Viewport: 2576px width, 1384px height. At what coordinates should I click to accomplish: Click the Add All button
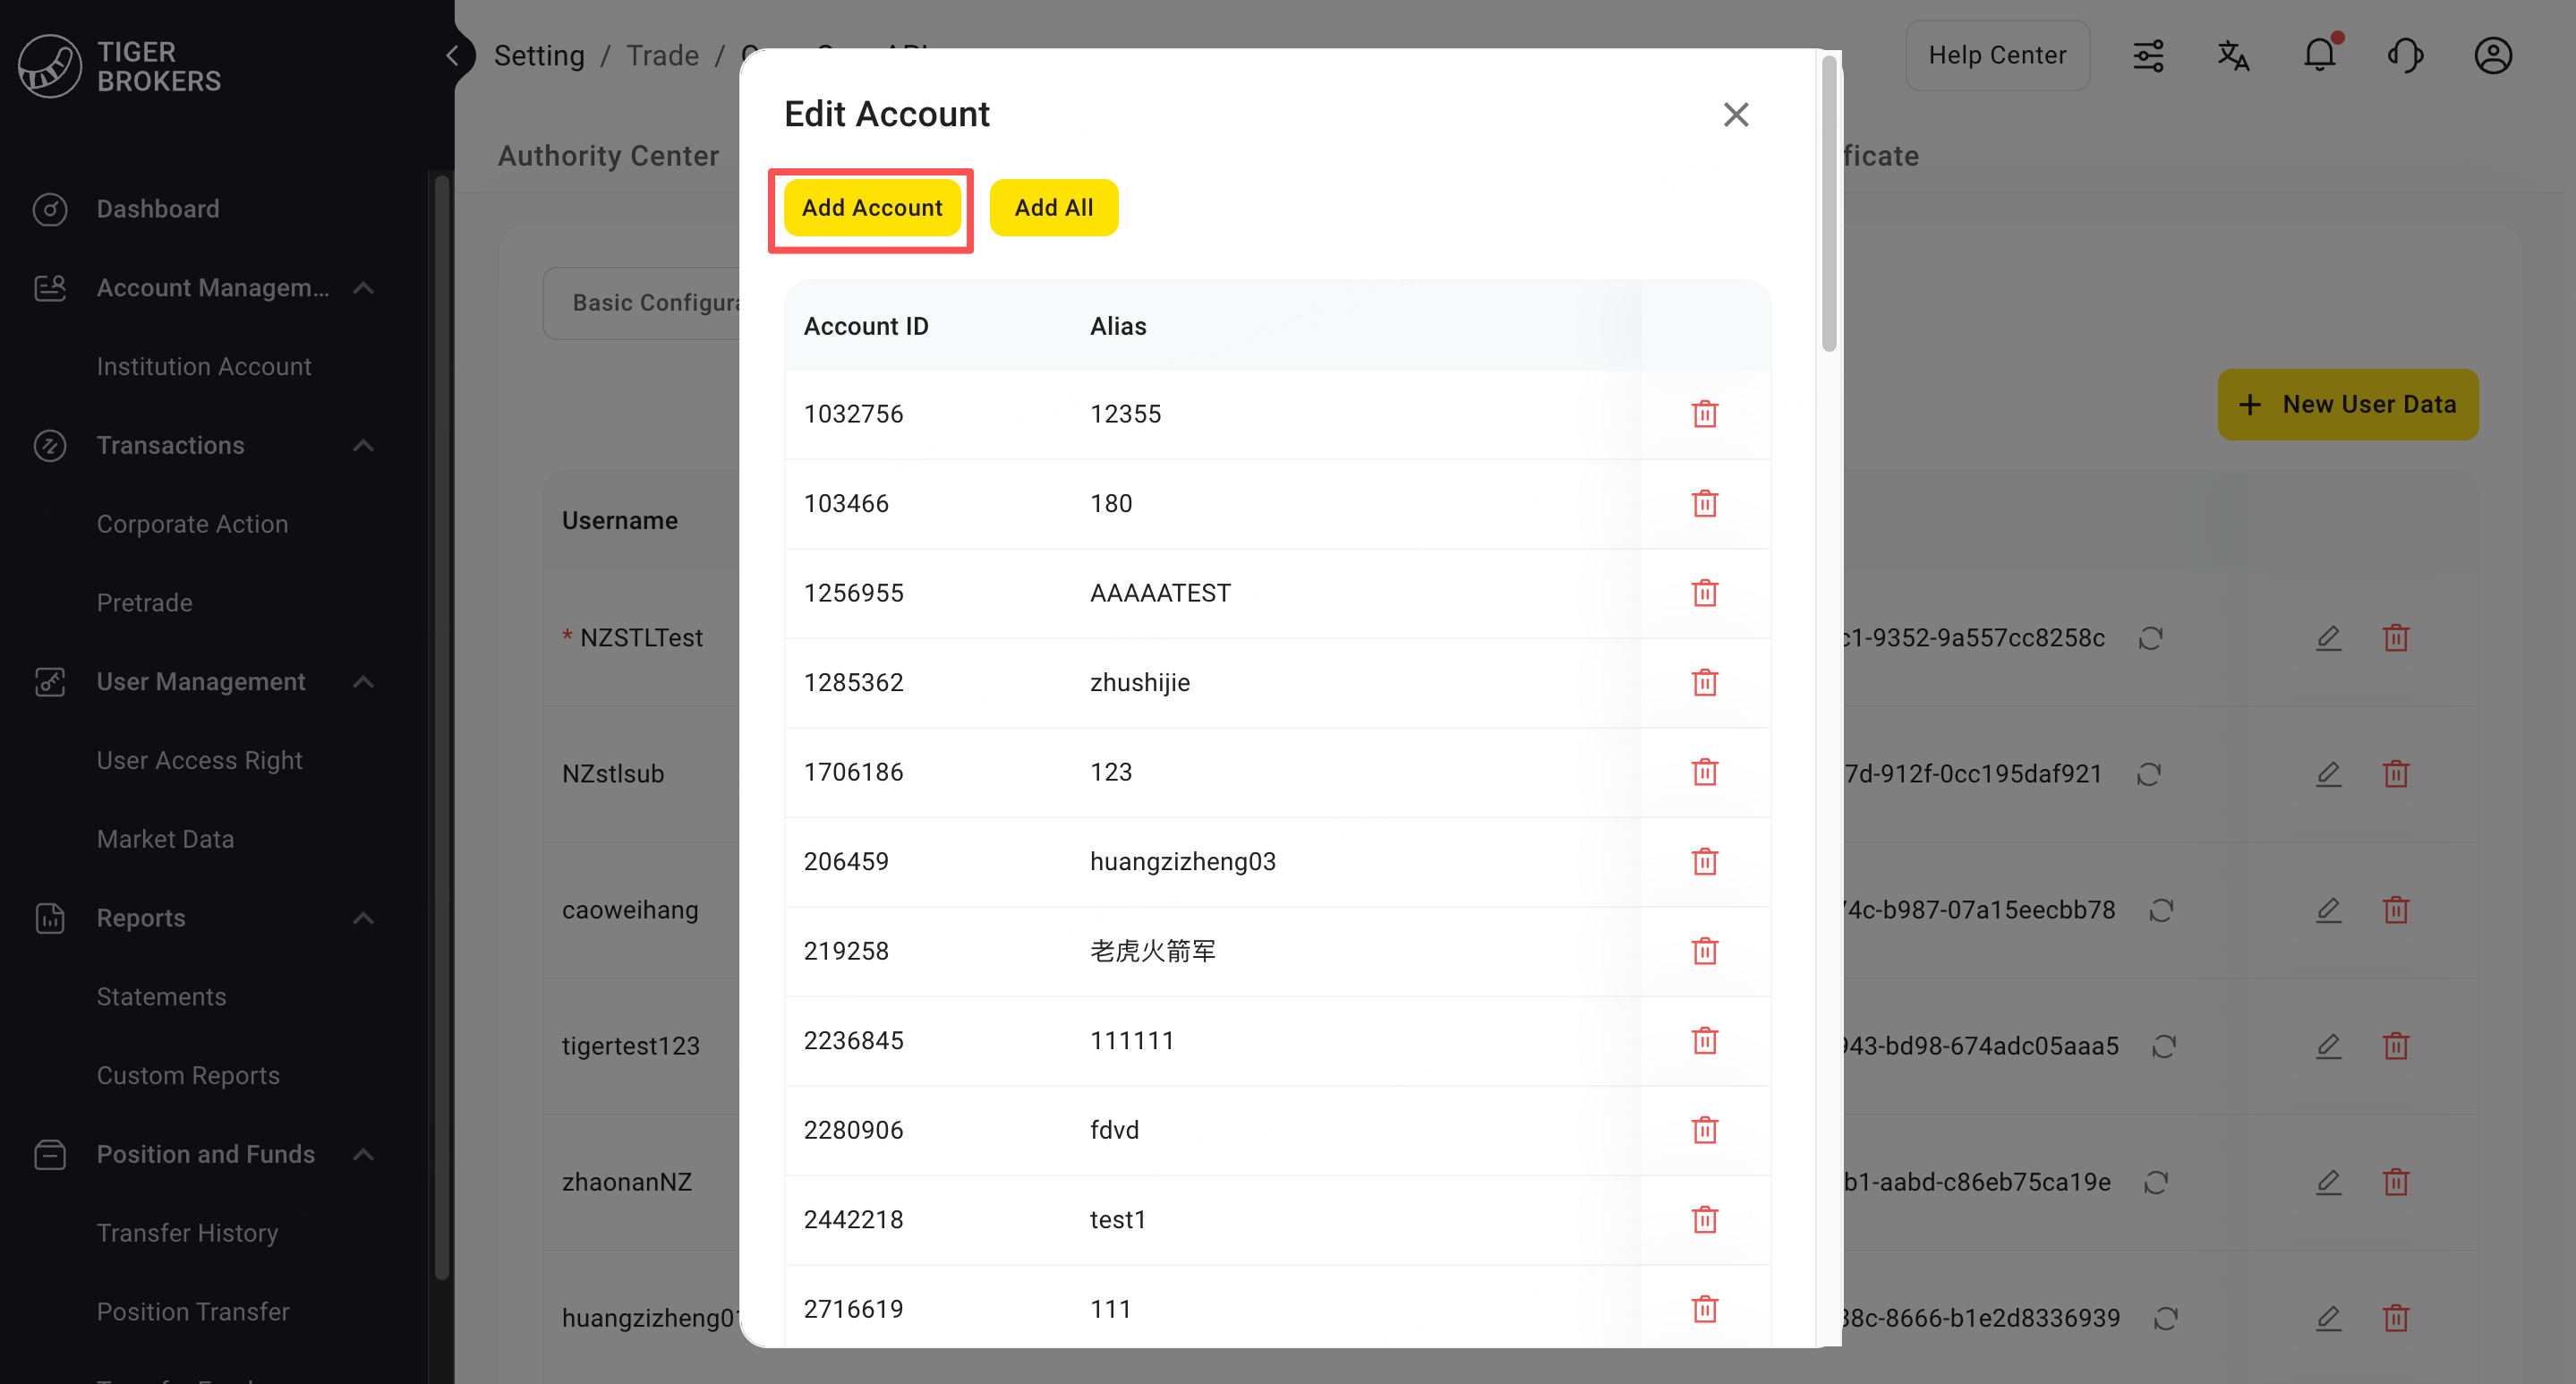(x=1053, y=208)
